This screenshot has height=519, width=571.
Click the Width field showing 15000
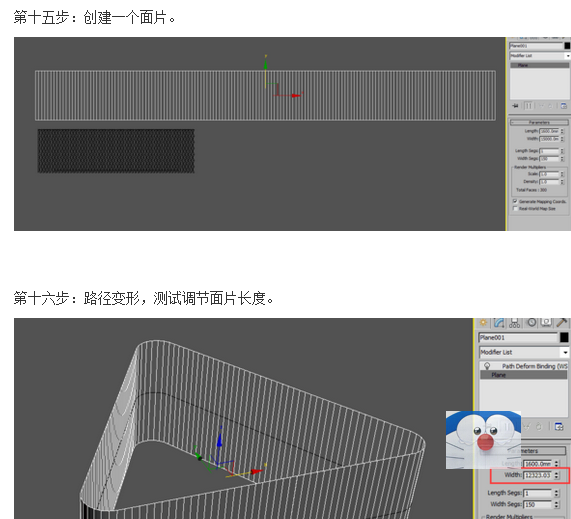(x=549, y=139)
